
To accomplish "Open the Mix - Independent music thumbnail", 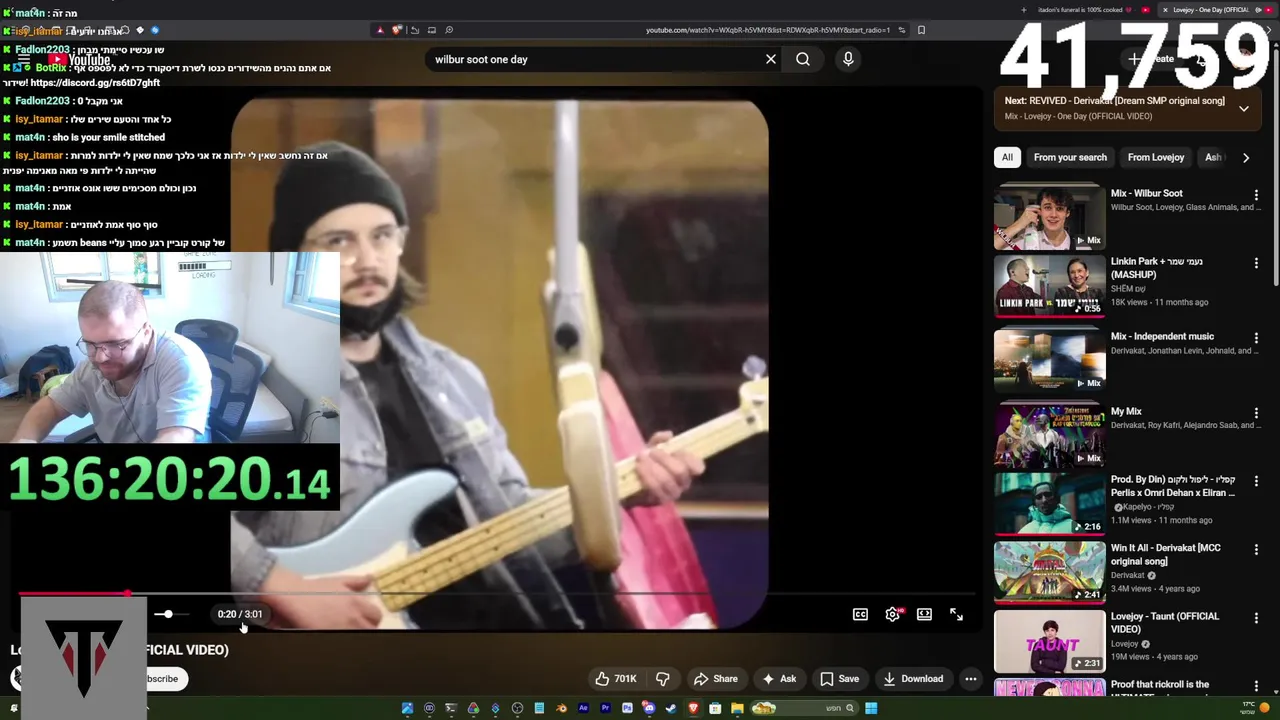I will pos(1049,359).
